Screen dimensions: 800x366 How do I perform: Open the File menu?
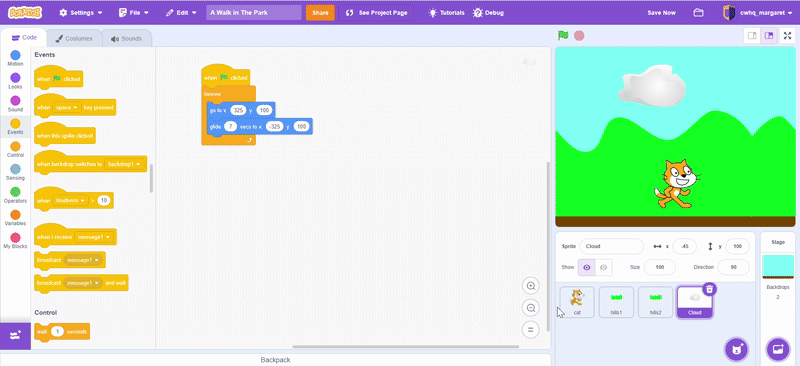(134, 13)
